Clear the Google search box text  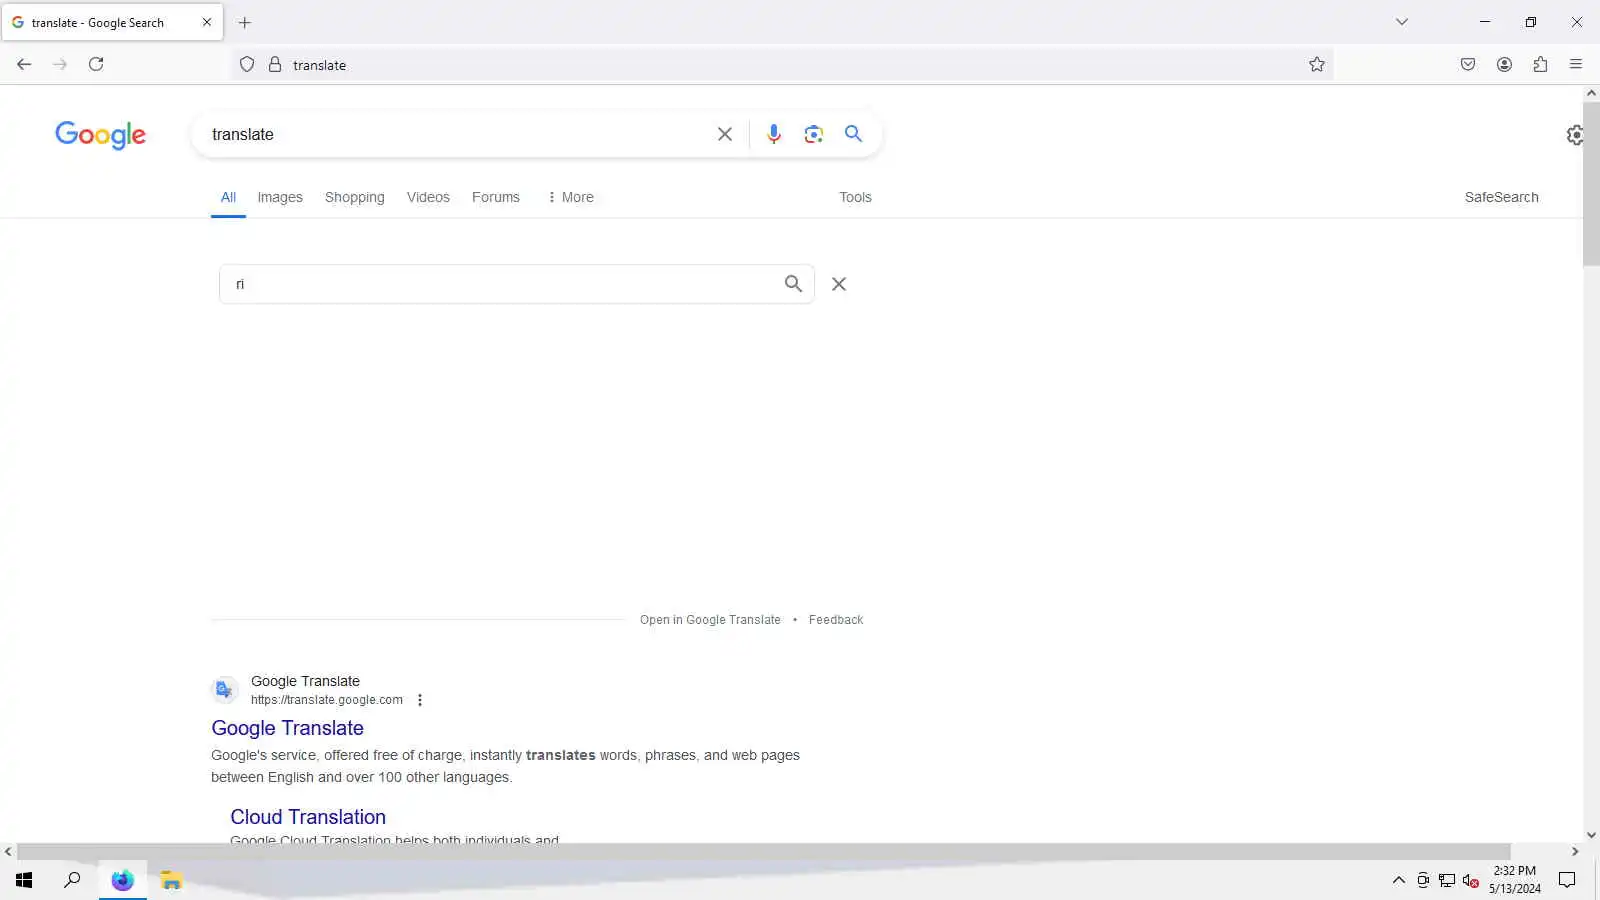(x=725, y=134)
